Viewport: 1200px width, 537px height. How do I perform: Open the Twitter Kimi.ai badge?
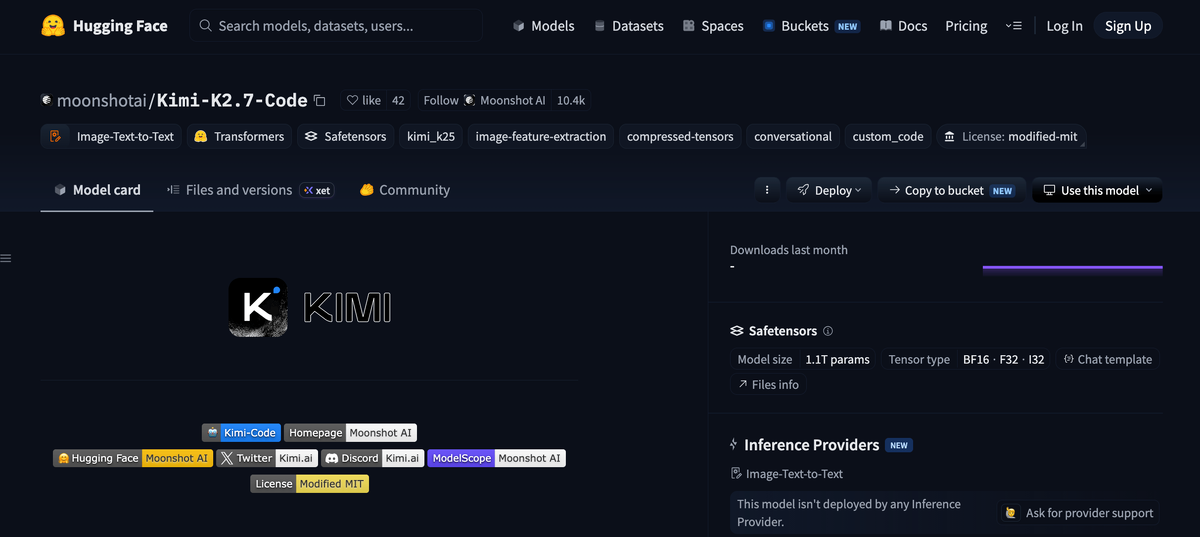click(267, 458)
